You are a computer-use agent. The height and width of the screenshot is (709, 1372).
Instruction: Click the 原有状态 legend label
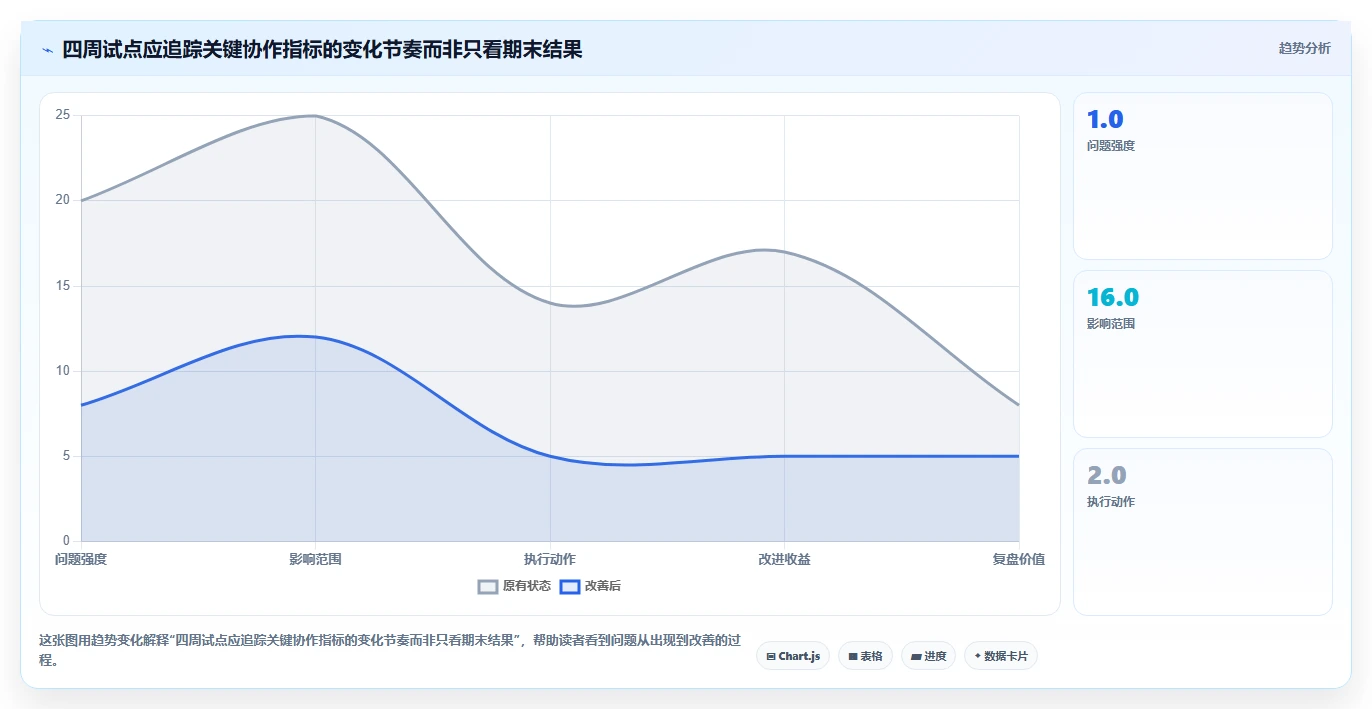point(527,586)
